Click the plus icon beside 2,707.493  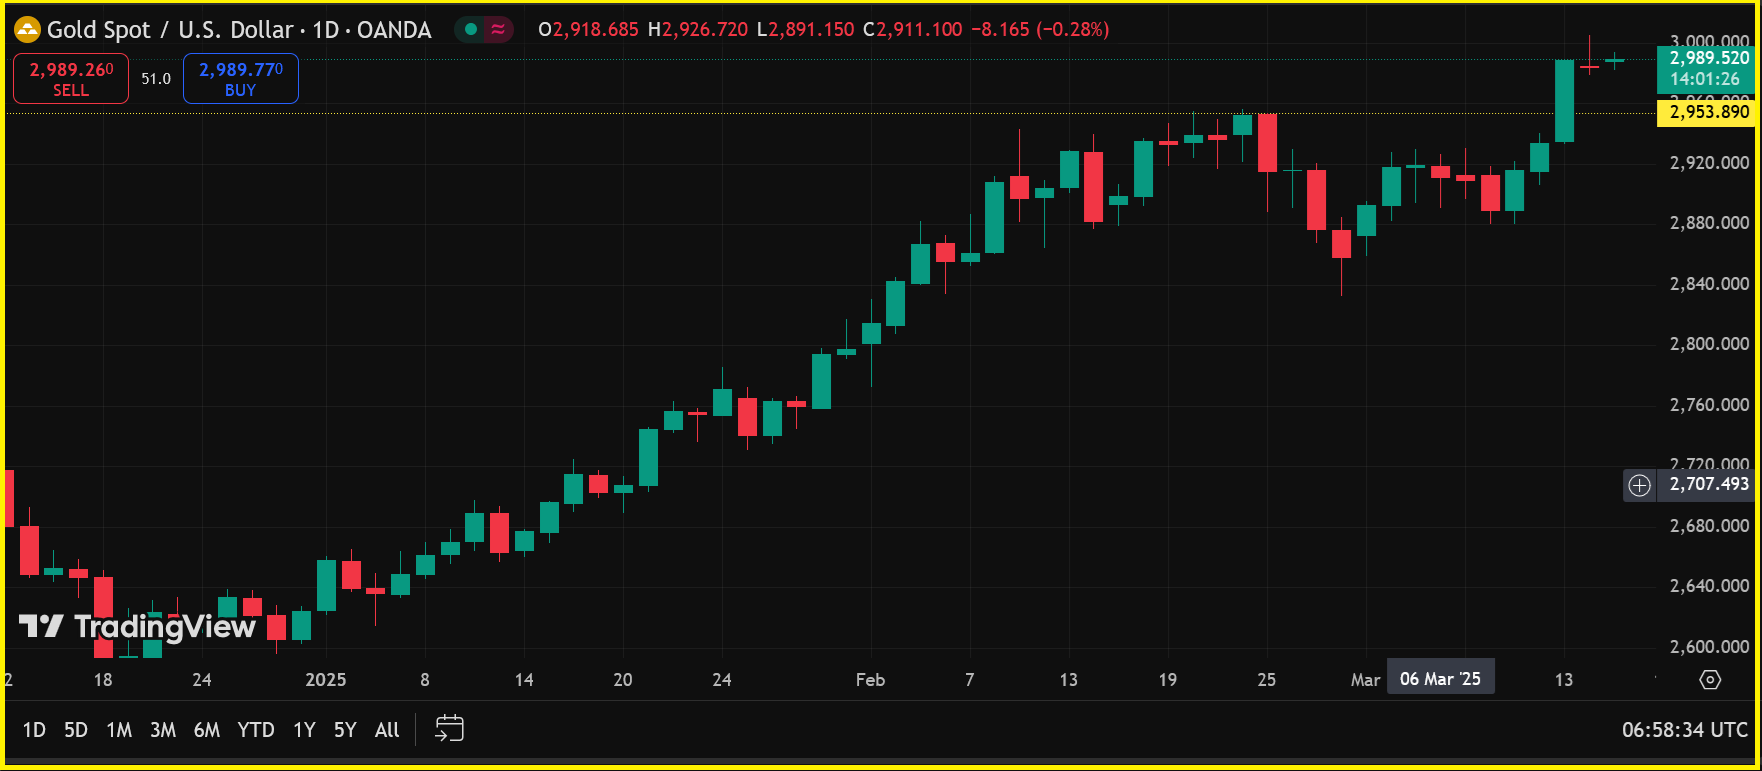1639,485
